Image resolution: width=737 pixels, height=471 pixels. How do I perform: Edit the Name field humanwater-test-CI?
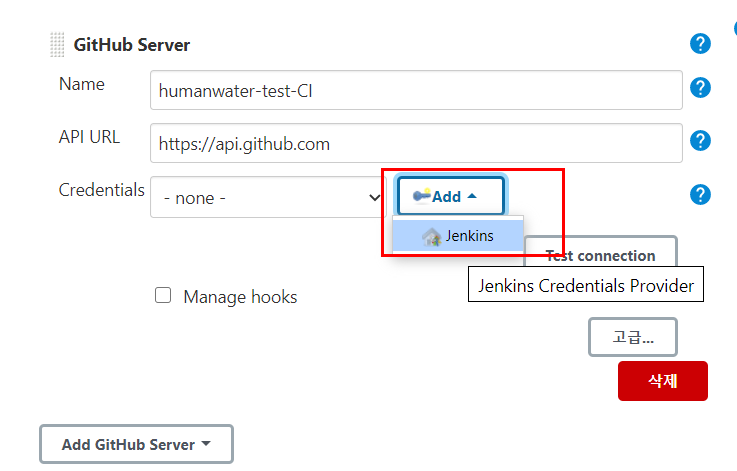[x=416, y=90]
